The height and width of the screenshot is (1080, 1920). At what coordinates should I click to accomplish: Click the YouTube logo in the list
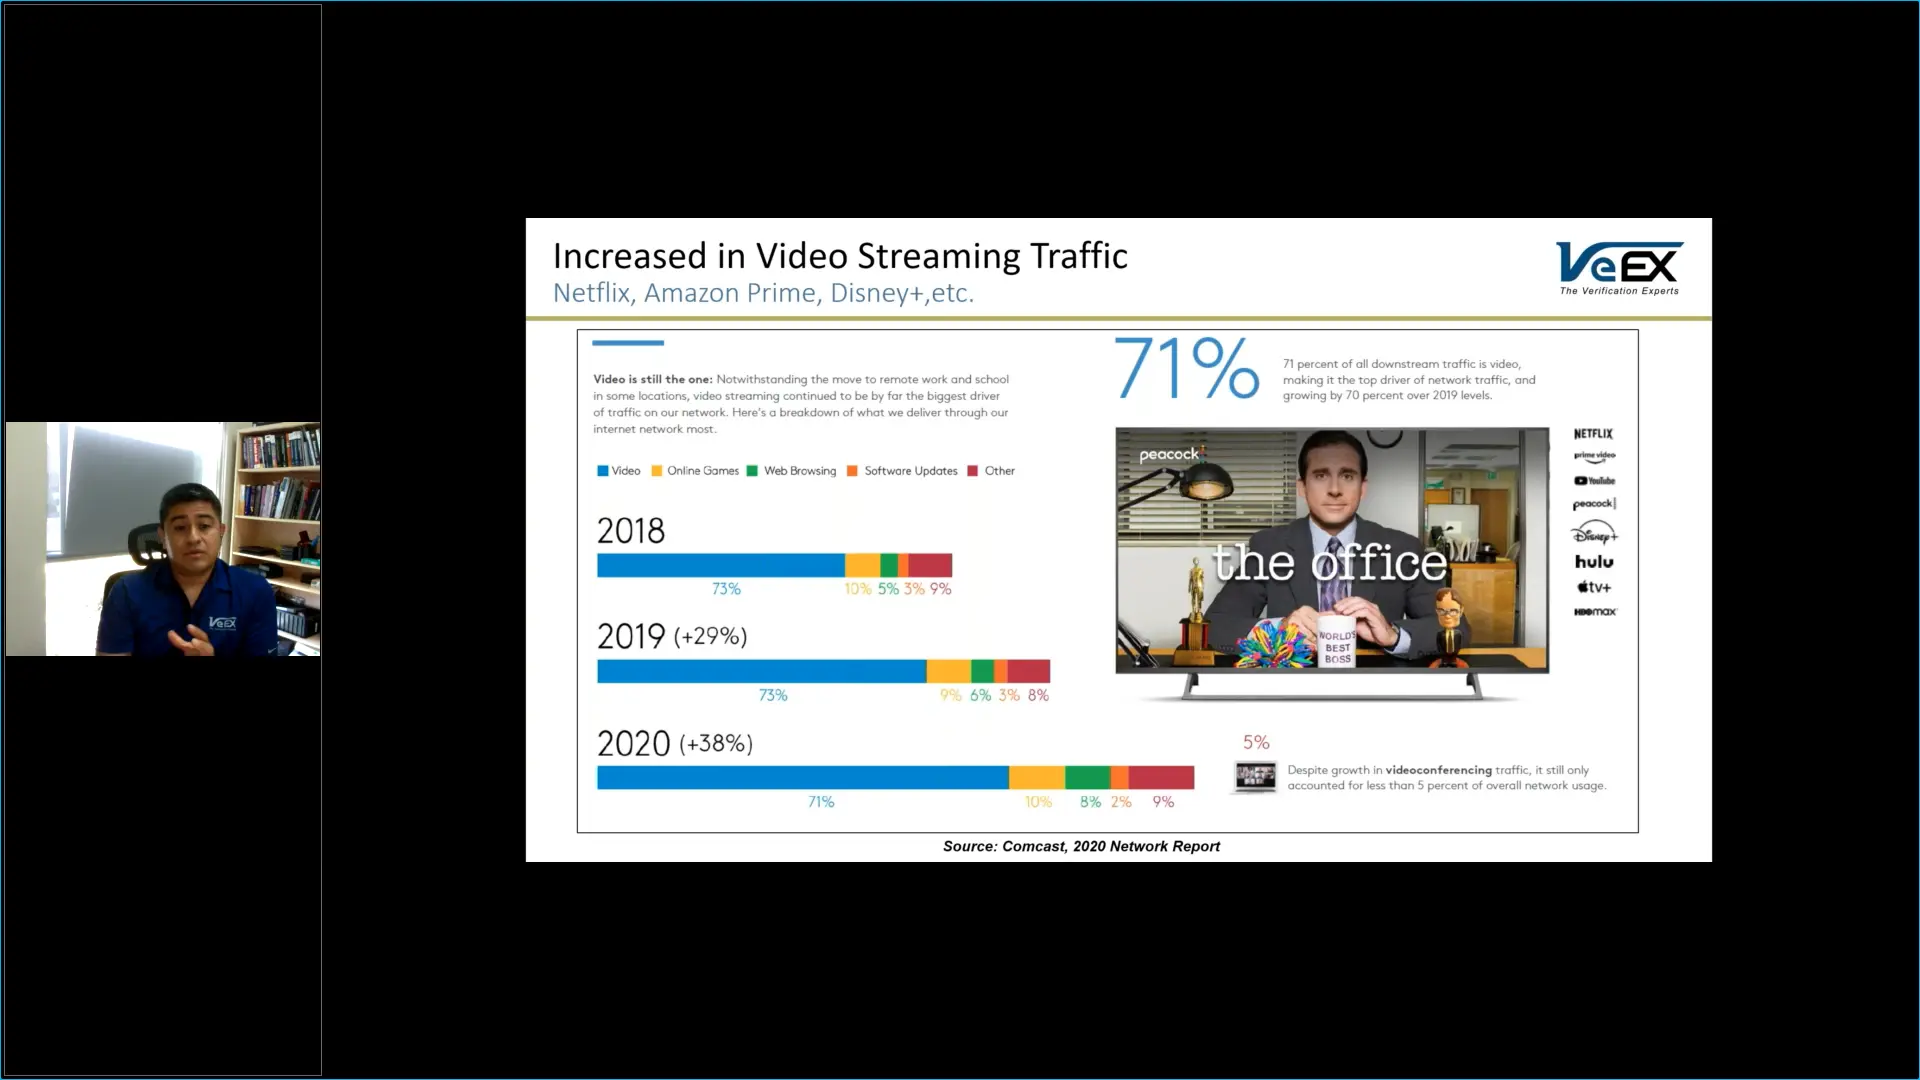(x=1594, y=481)
